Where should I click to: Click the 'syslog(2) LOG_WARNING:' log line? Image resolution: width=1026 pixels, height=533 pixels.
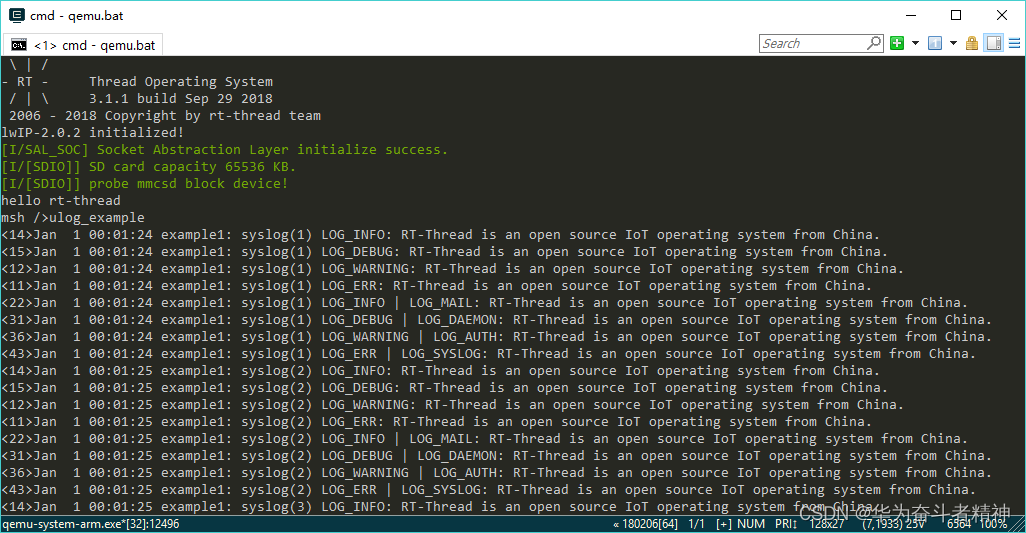[x=452, y=405]
